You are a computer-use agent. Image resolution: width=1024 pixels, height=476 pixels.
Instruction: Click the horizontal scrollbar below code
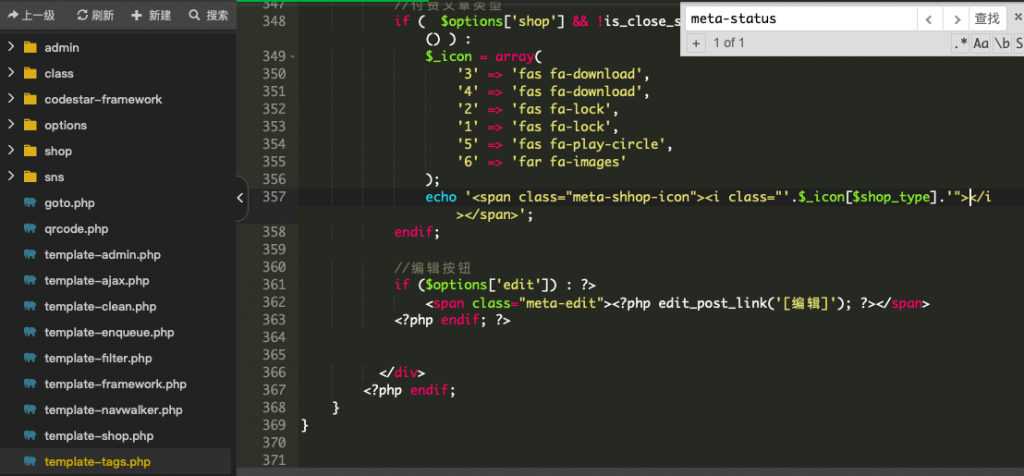630,471
